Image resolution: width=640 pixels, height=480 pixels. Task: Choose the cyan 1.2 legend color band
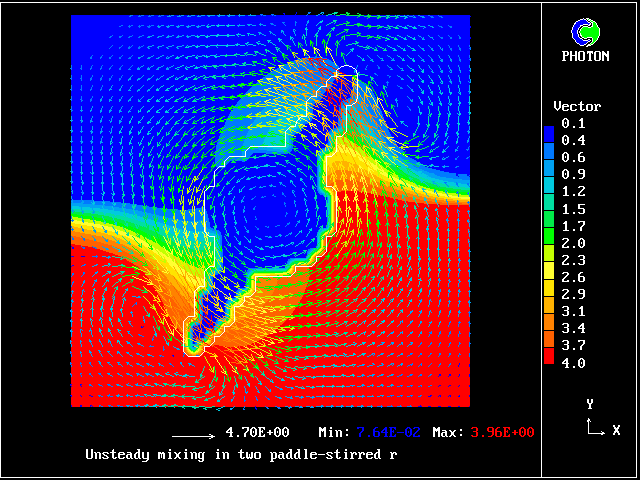pos(548,192)
